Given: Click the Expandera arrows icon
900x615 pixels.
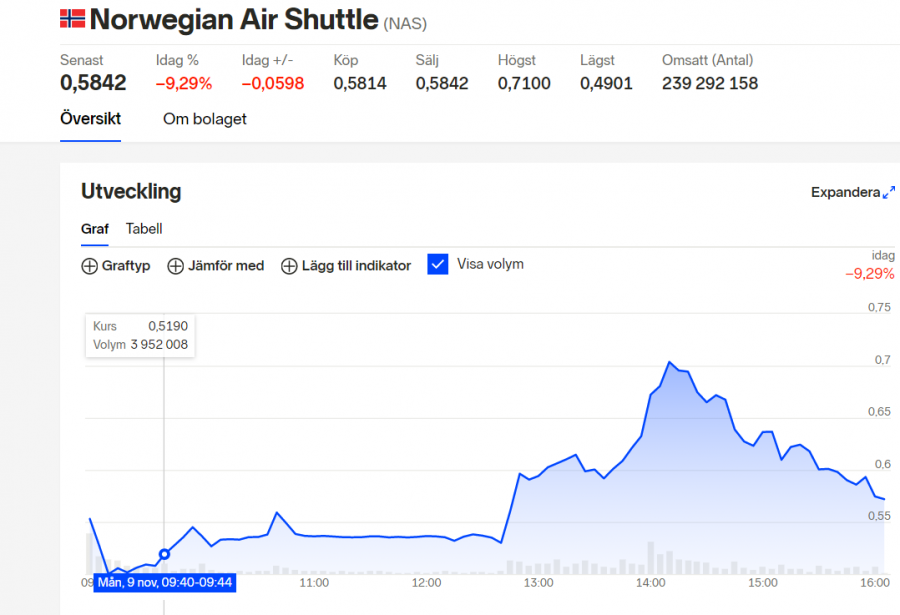Looking at the screenshot, I should pyautogui.click(x=889, y=193).
